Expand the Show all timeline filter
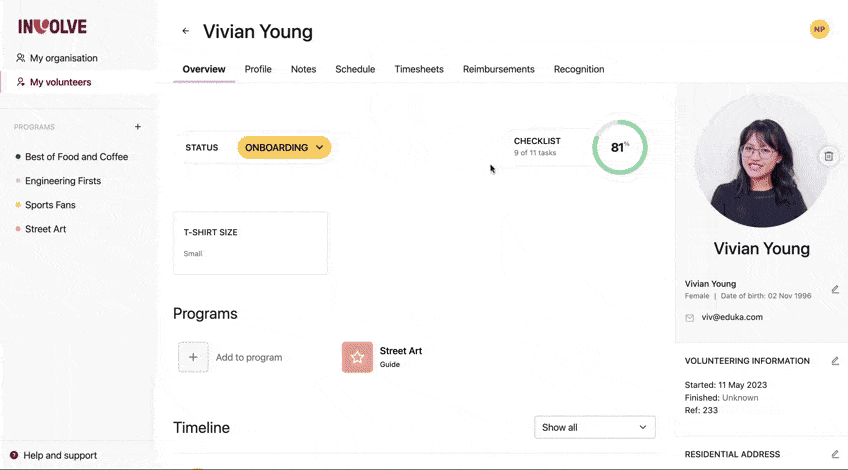The height and width of the screenshot is (470, 848). [x=594, y=427]
